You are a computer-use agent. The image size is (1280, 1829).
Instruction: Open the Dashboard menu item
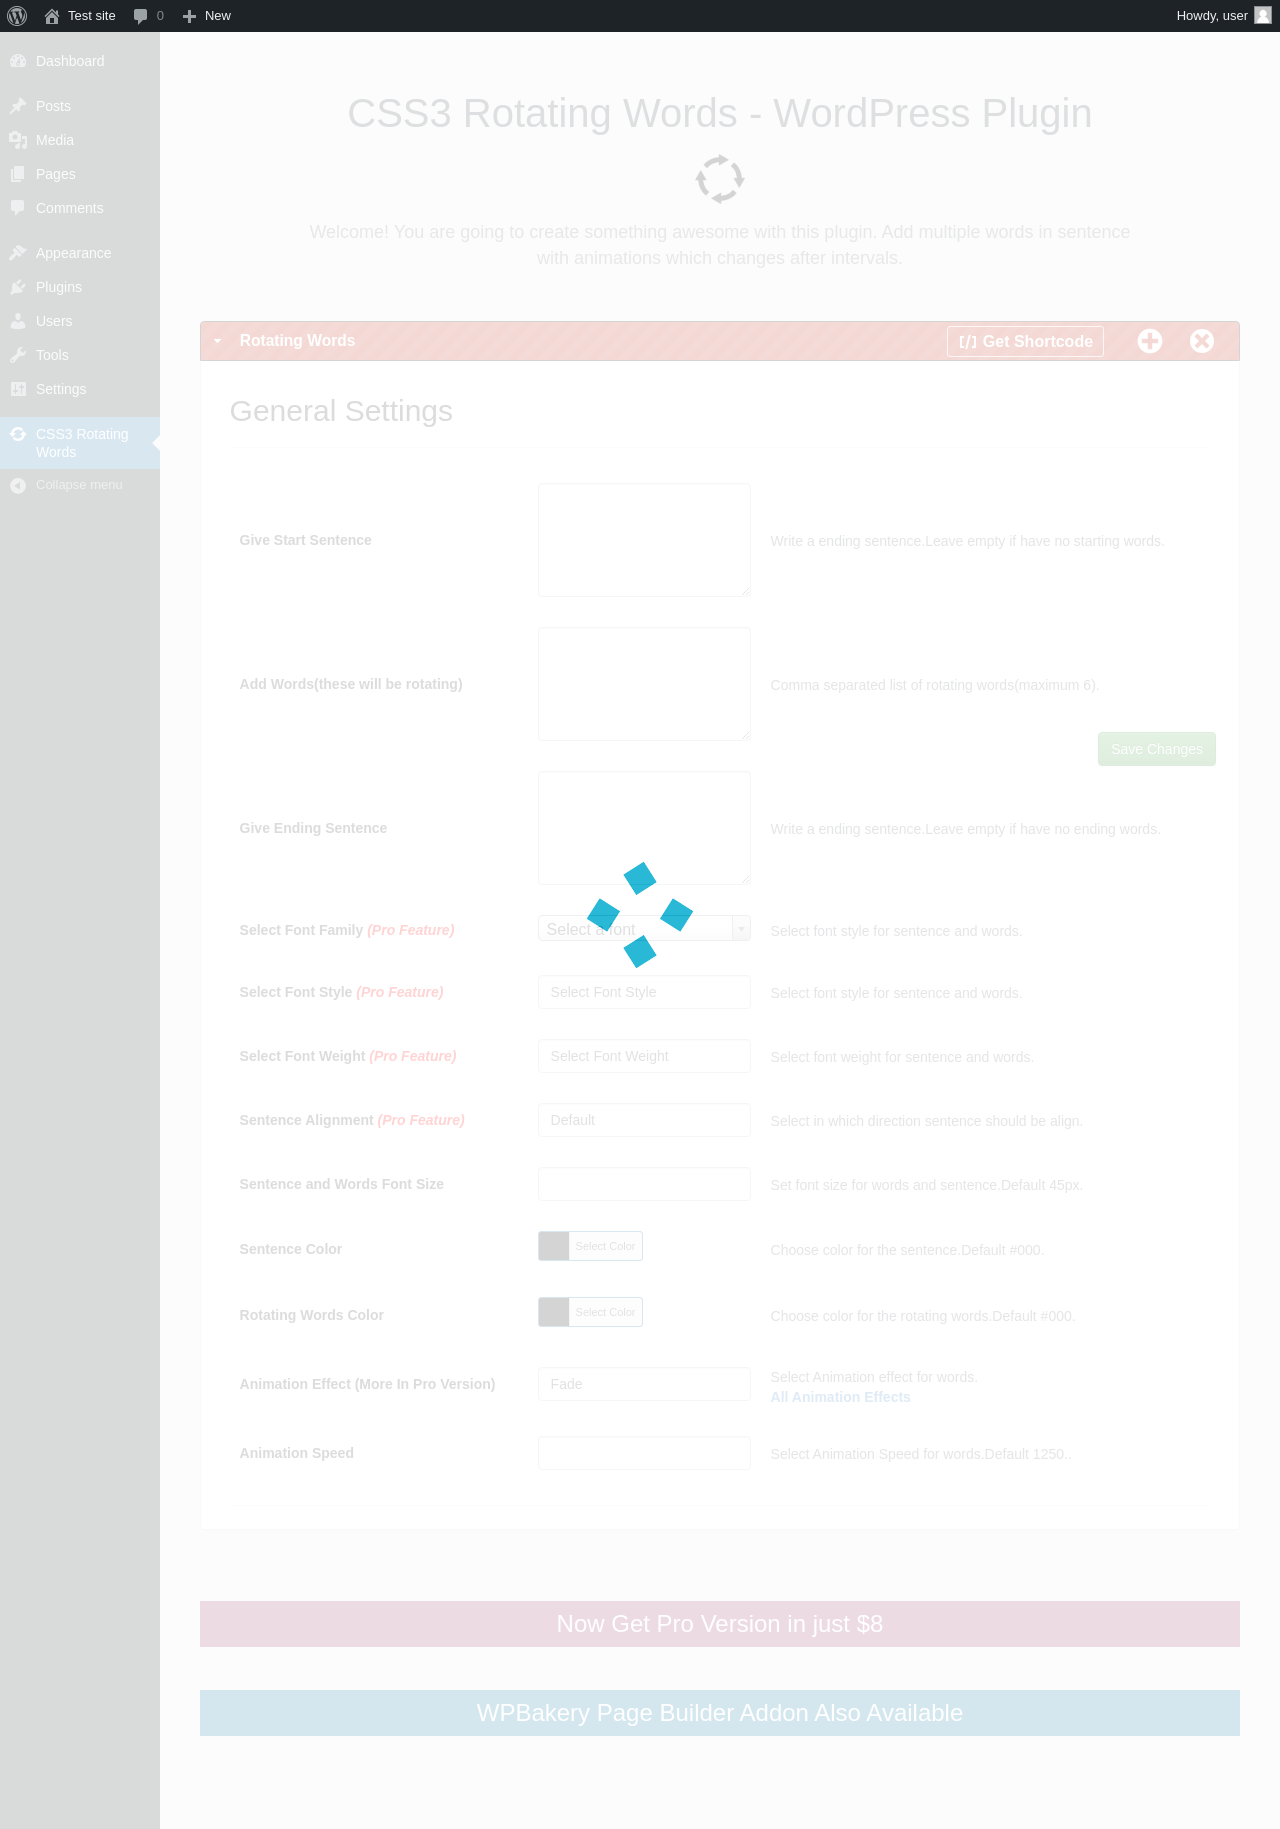pos(80,61)
